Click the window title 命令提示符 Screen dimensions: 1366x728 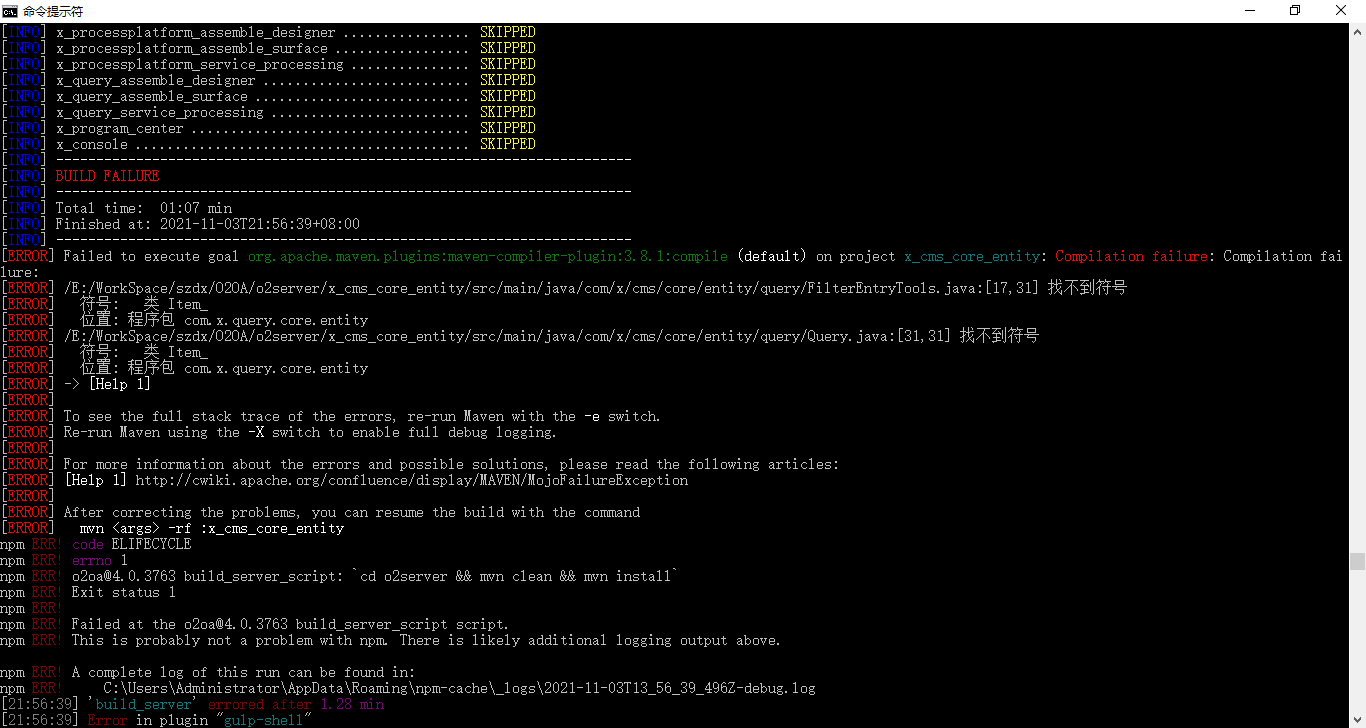(53, 11)
